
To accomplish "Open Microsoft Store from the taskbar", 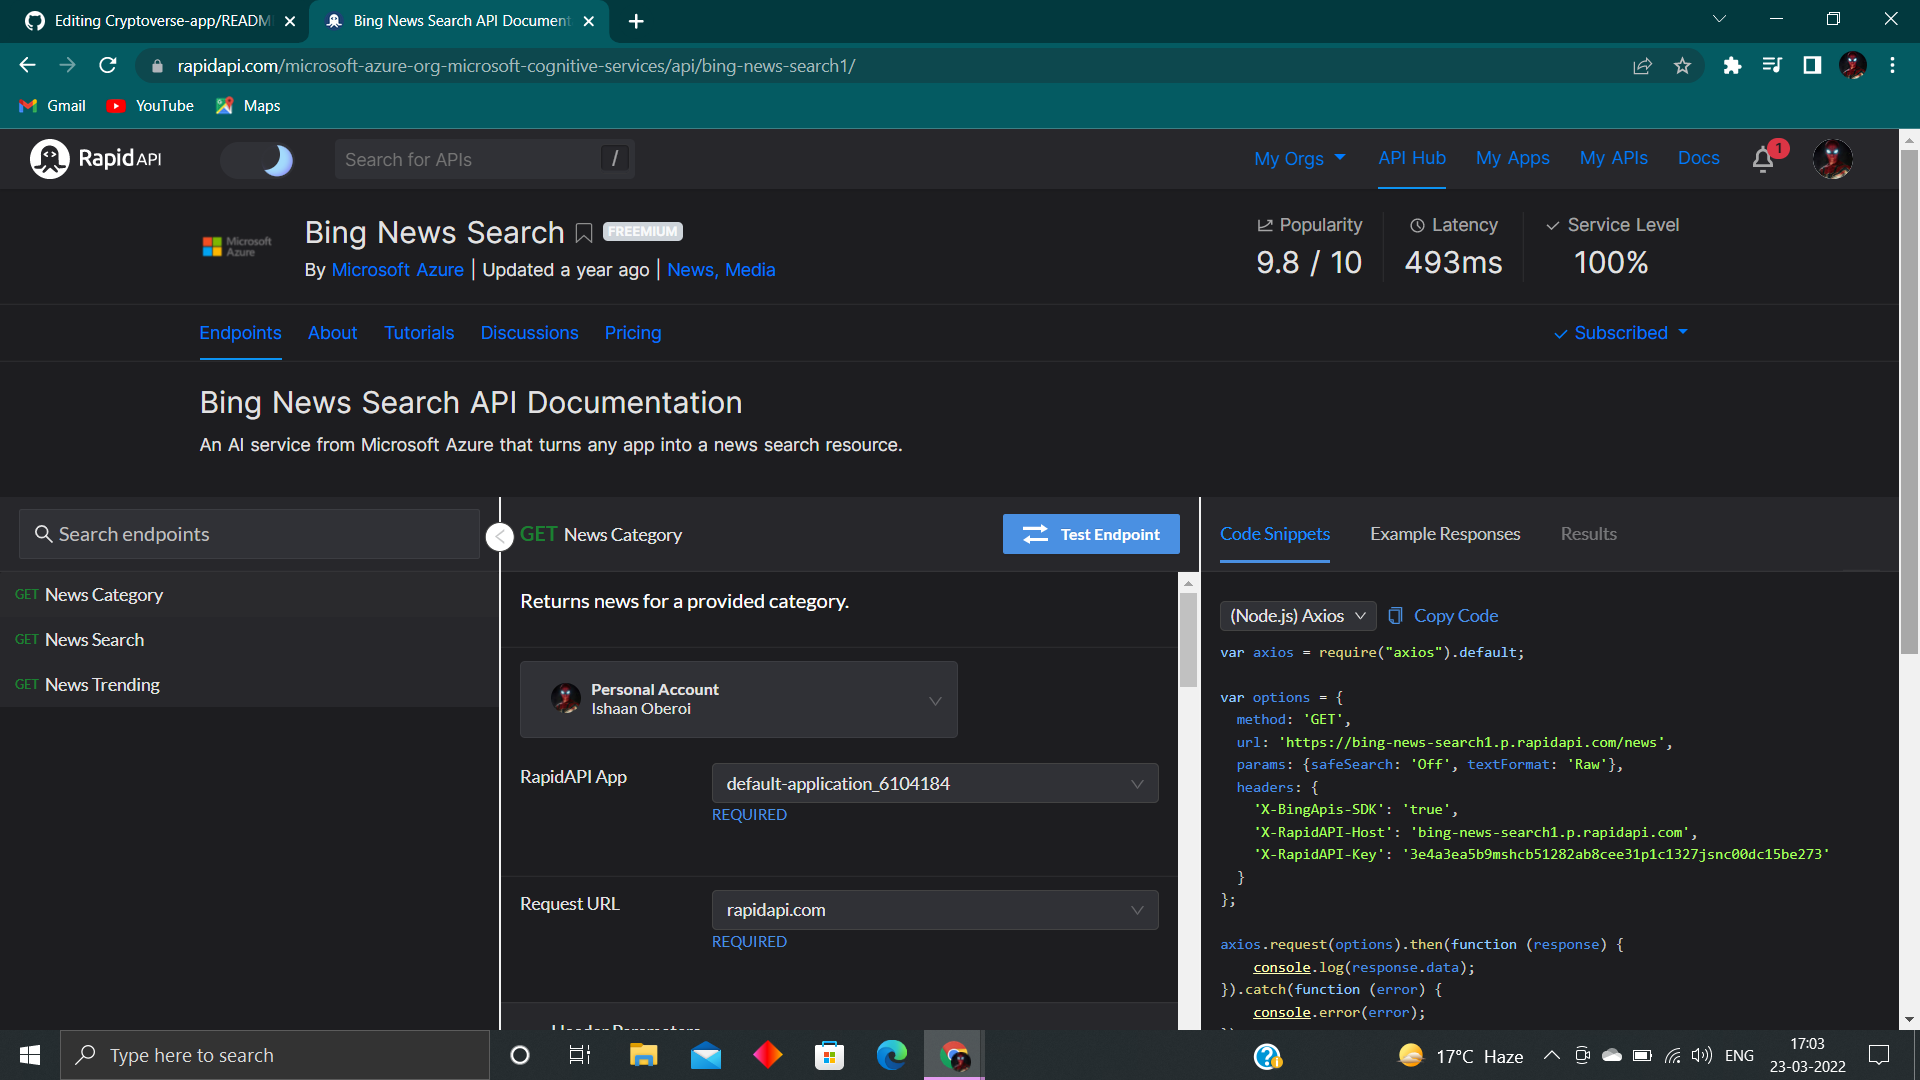I will coord(829,1055).
